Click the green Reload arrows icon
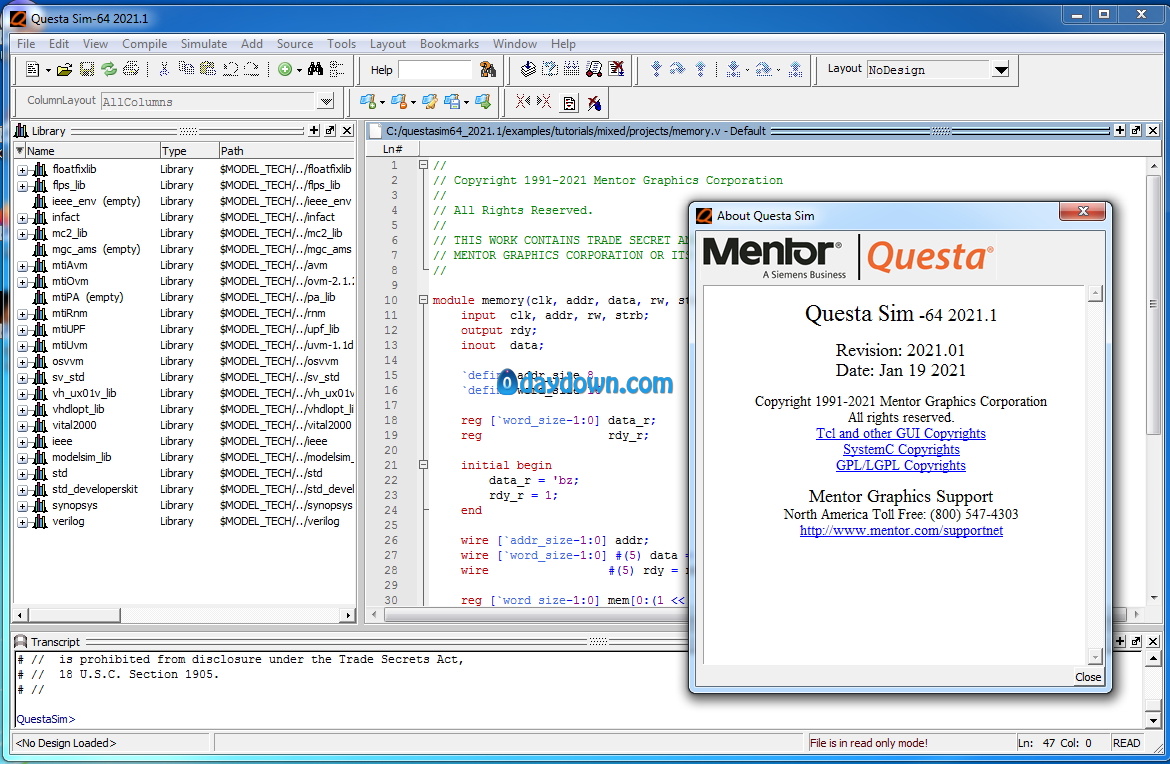Image resolution: width=1170 pixels, height=764 pixels. tap(109, 69)
